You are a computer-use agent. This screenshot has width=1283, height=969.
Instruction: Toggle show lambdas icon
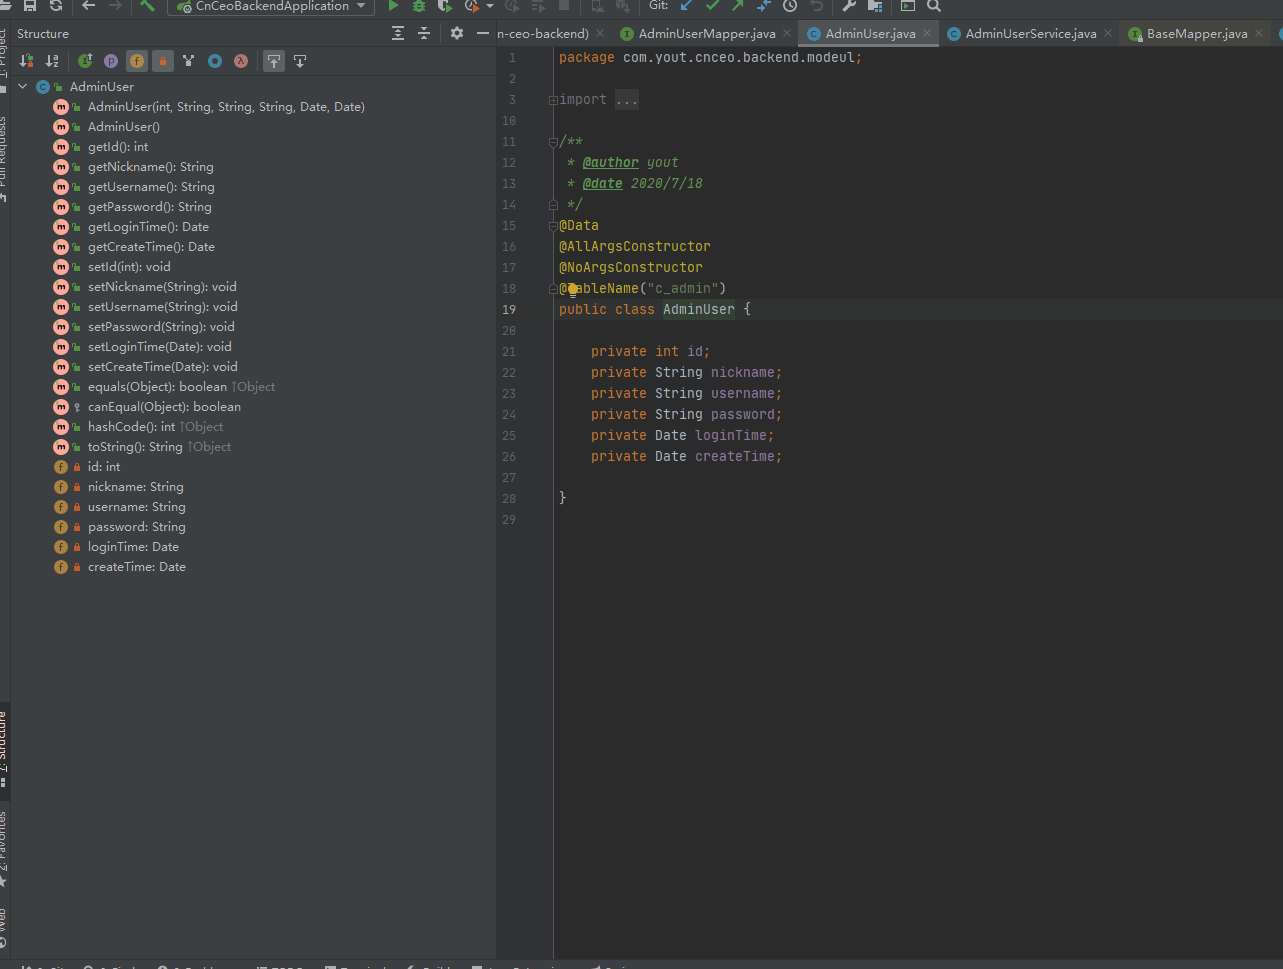[x=241, y=61]
